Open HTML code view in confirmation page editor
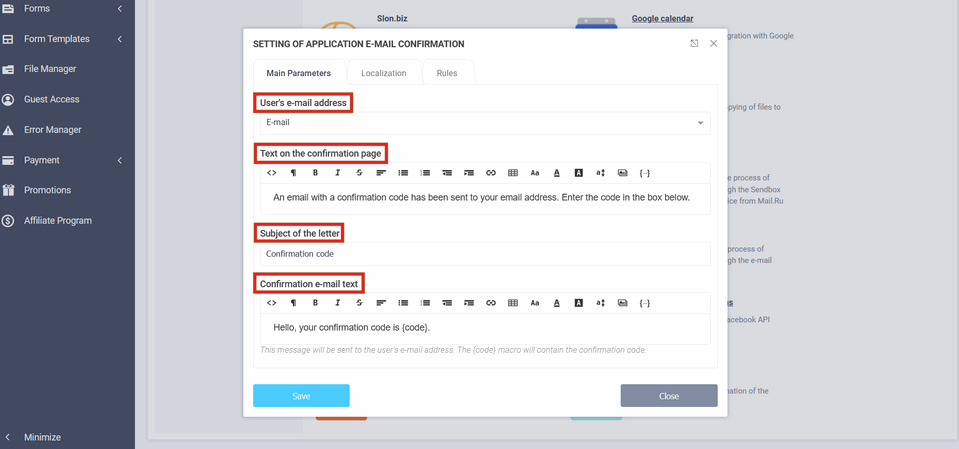Image resolution: width=959 pixels, height=449 pixels. coord(271,173)
